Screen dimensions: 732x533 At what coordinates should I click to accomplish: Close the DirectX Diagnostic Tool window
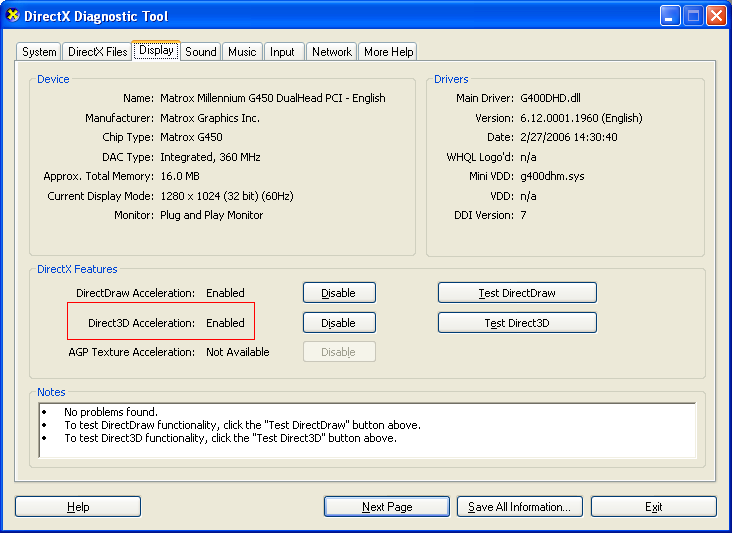point(716,16)
